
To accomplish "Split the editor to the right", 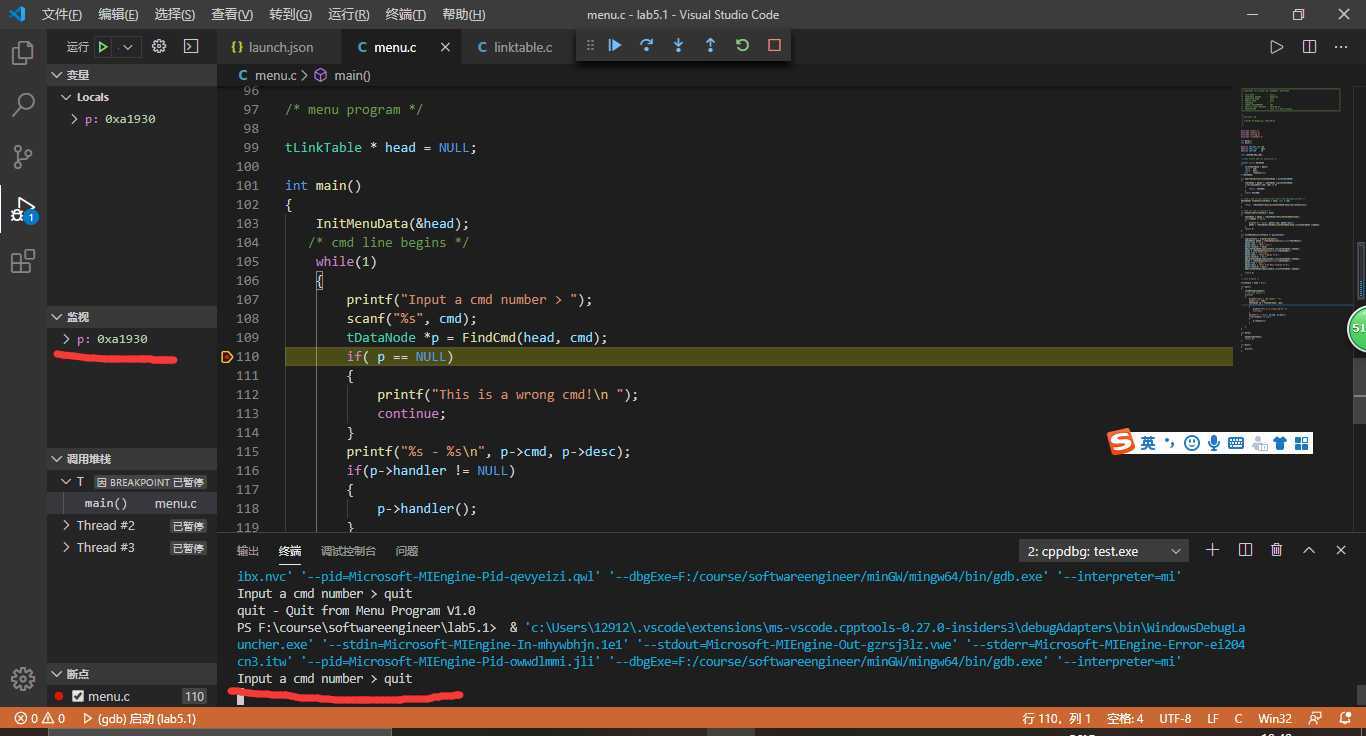I will (1309, 47).
